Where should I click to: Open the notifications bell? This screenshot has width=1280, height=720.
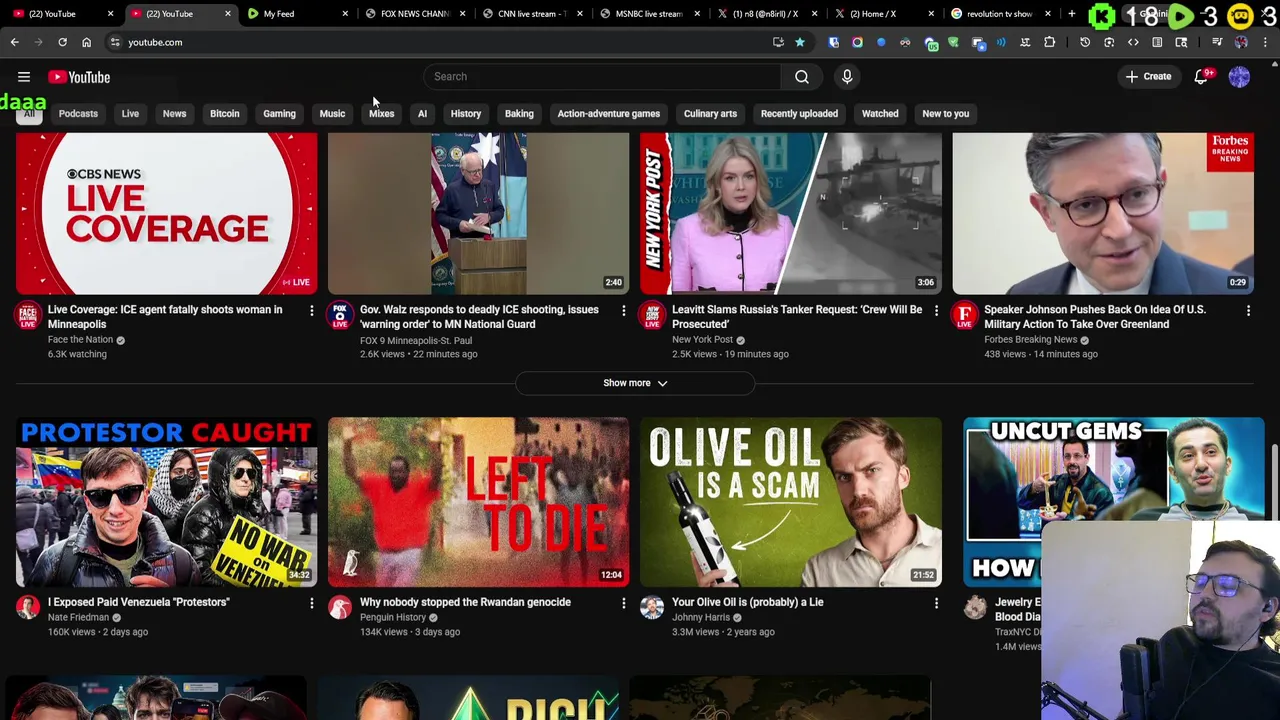pos(1201,77)
